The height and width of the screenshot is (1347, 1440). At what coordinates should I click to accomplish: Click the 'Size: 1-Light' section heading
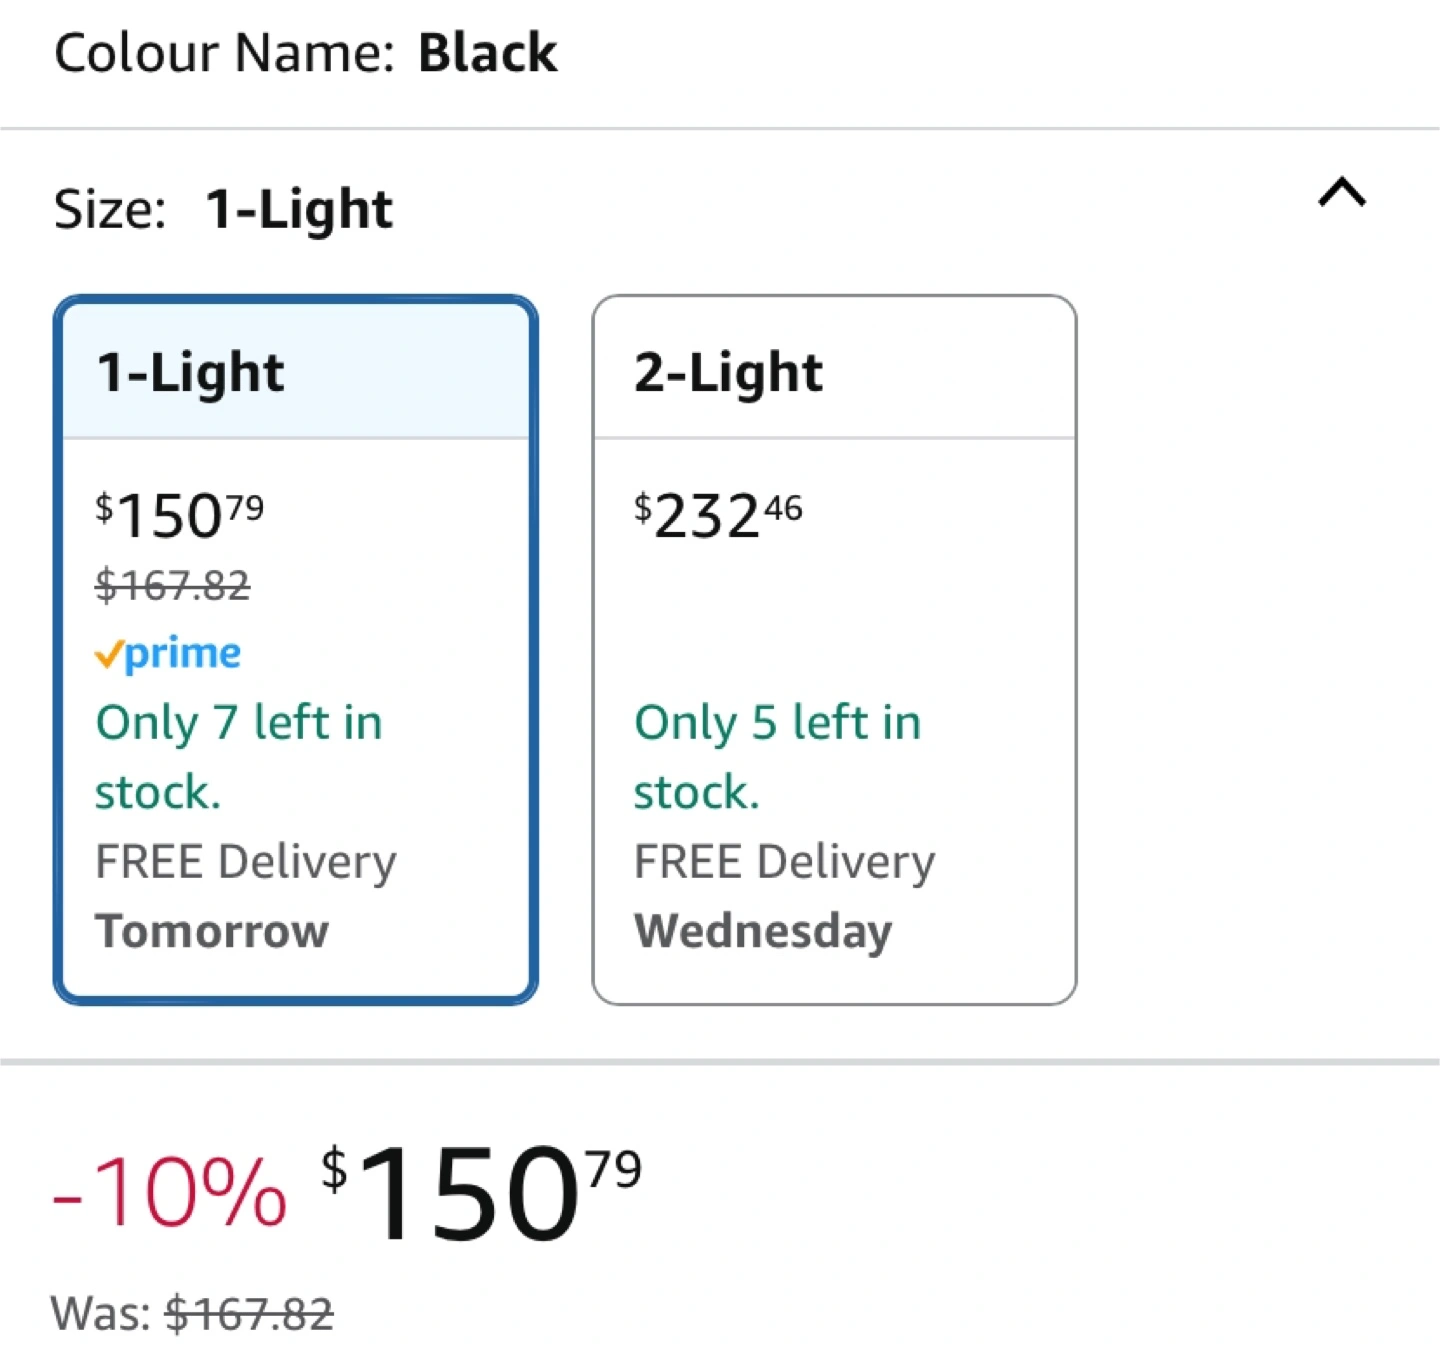223,210
